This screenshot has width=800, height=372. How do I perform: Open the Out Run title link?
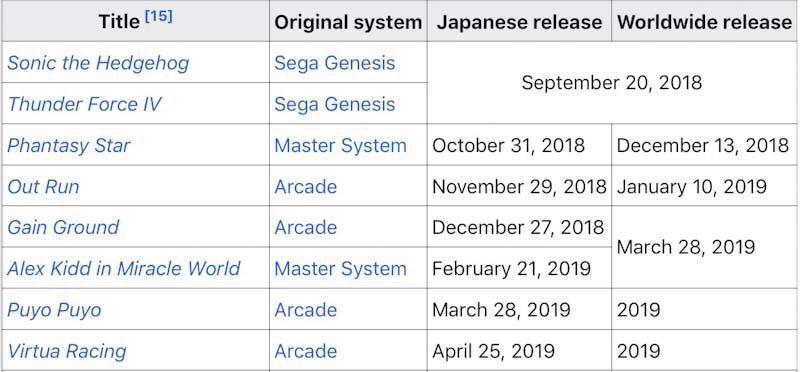[x=43, y=186]
